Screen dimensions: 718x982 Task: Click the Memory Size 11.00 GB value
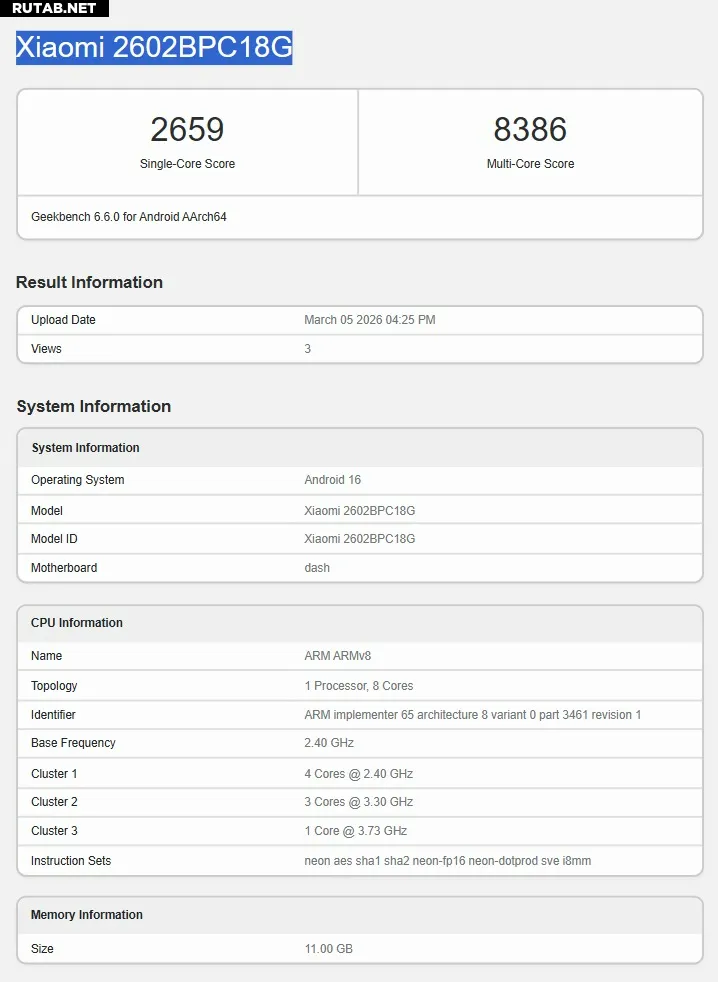click(x=328, y=949)
